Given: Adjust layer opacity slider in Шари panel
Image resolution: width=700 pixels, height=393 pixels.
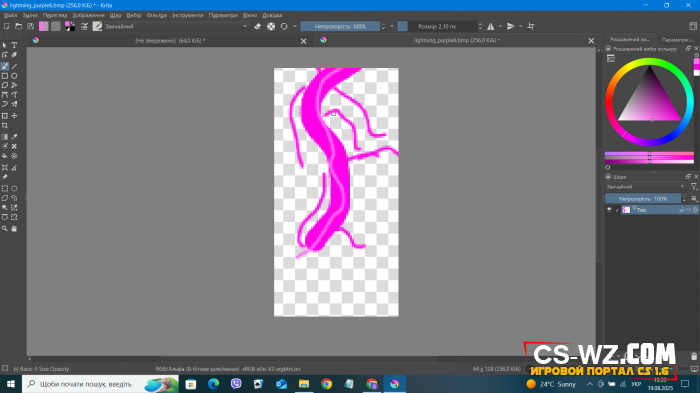Looking at the screenshot, I should [643, 199].
